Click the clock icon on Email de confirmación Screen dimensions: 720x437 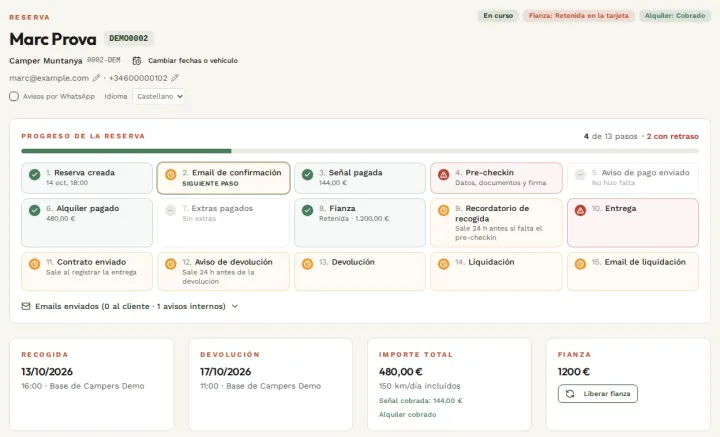click(170, 174)
